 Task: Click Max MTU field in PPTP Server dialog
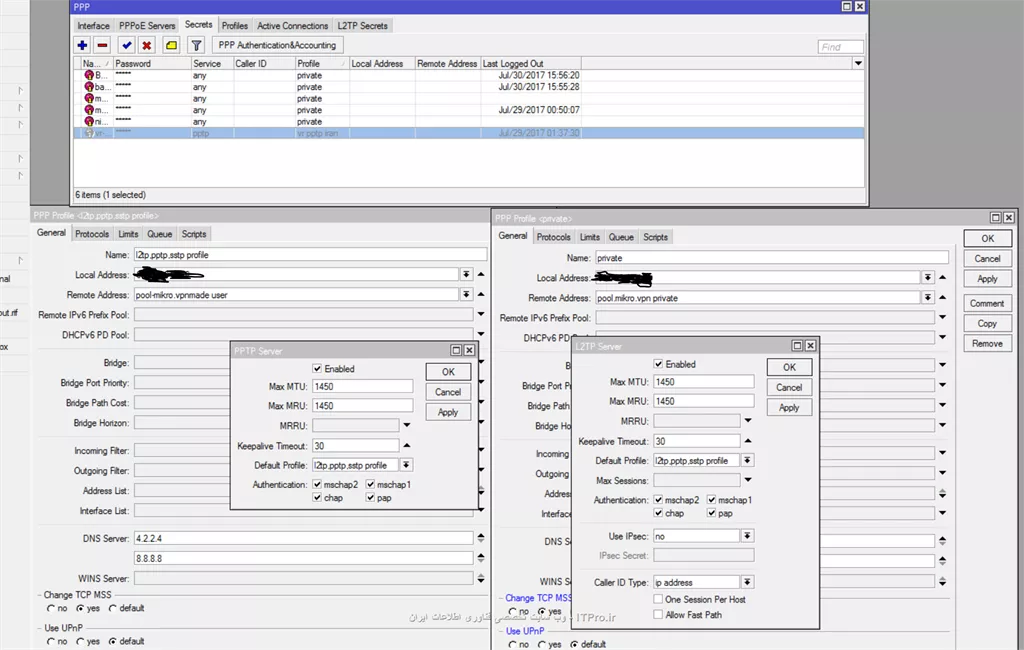[362, 387]
